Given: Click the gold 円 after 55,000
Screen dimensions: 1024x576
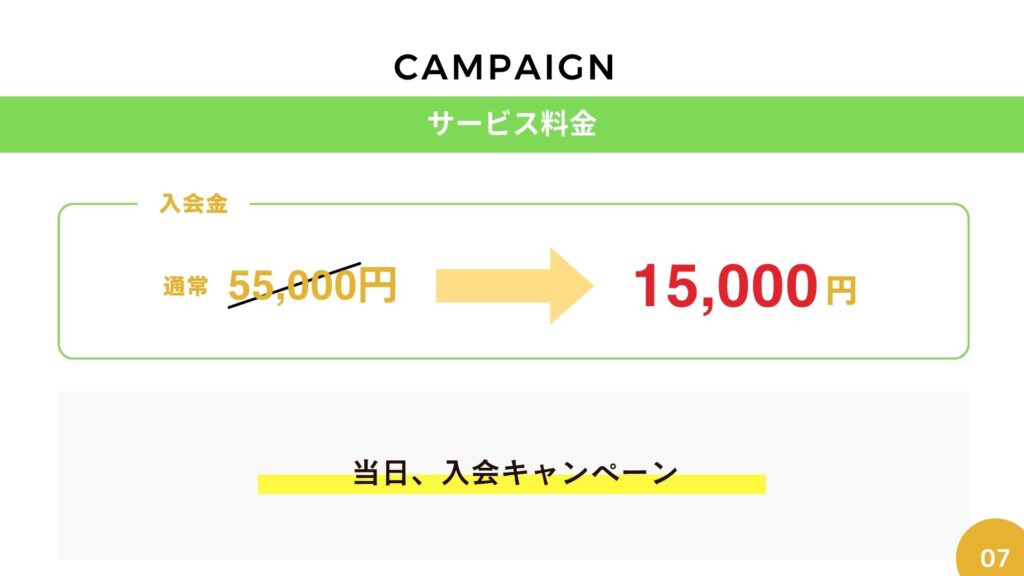Looking at the screenshot, I should coord(377,285).
